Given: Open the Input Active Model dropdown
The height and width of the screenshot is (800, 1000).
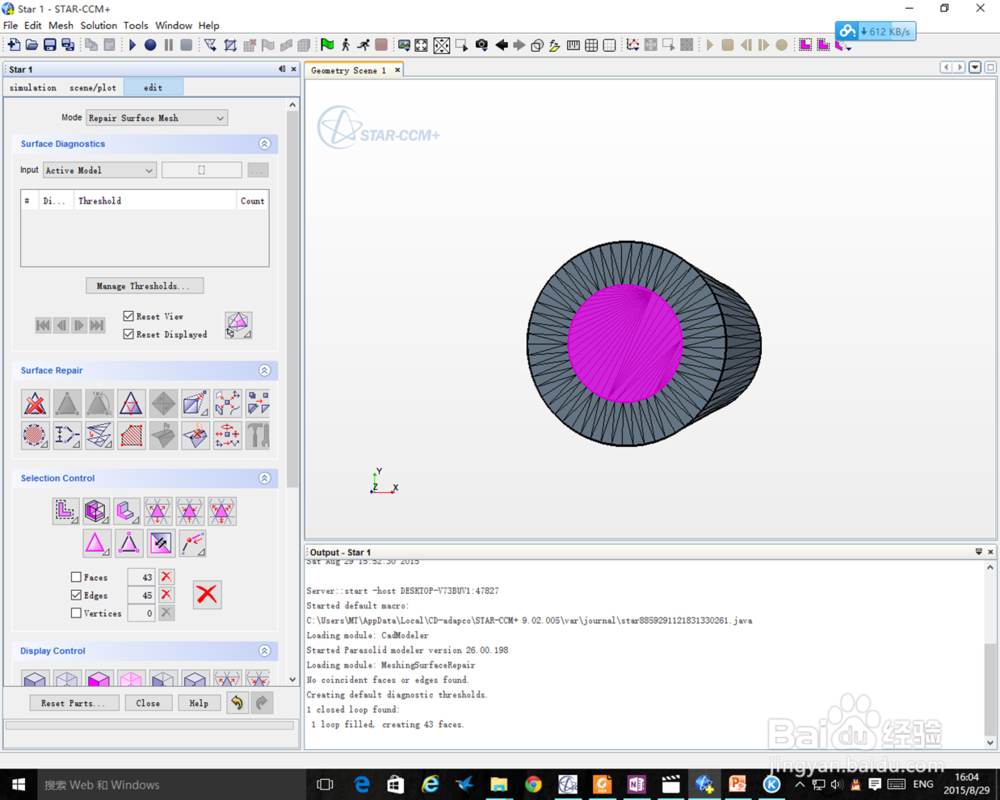Looking at the screenshot, I should 99,170.
